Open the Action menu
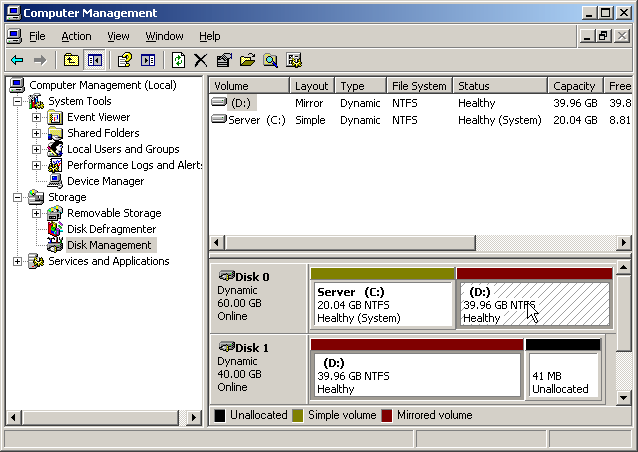Viewport: 638px width, 452px height. point(76,36)
